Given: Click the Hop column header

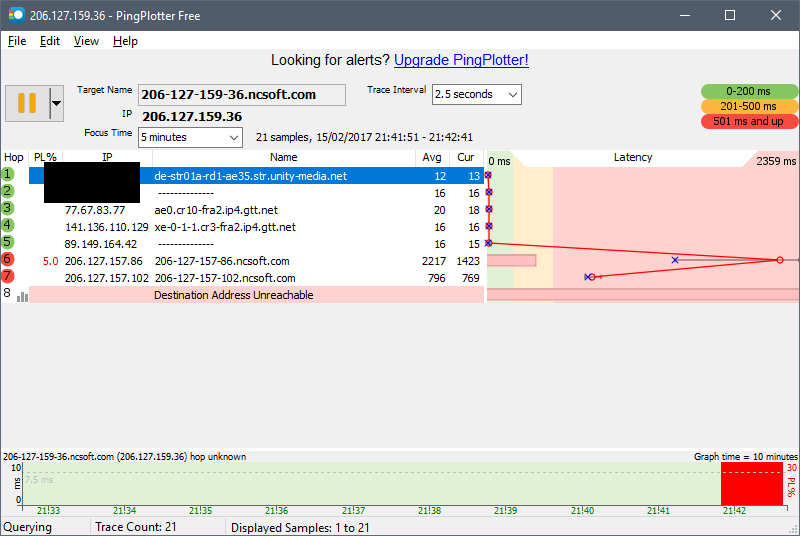Looking at the screenshot, I should [x=14, y=157].
